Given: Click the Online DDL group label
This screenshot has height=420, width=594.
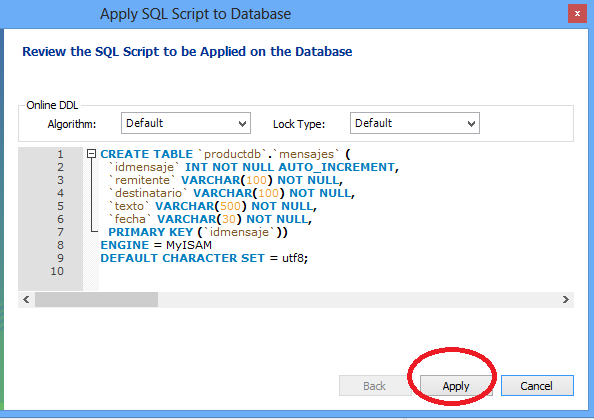Looking at the screenshot, I should click(x=52, y=105).
